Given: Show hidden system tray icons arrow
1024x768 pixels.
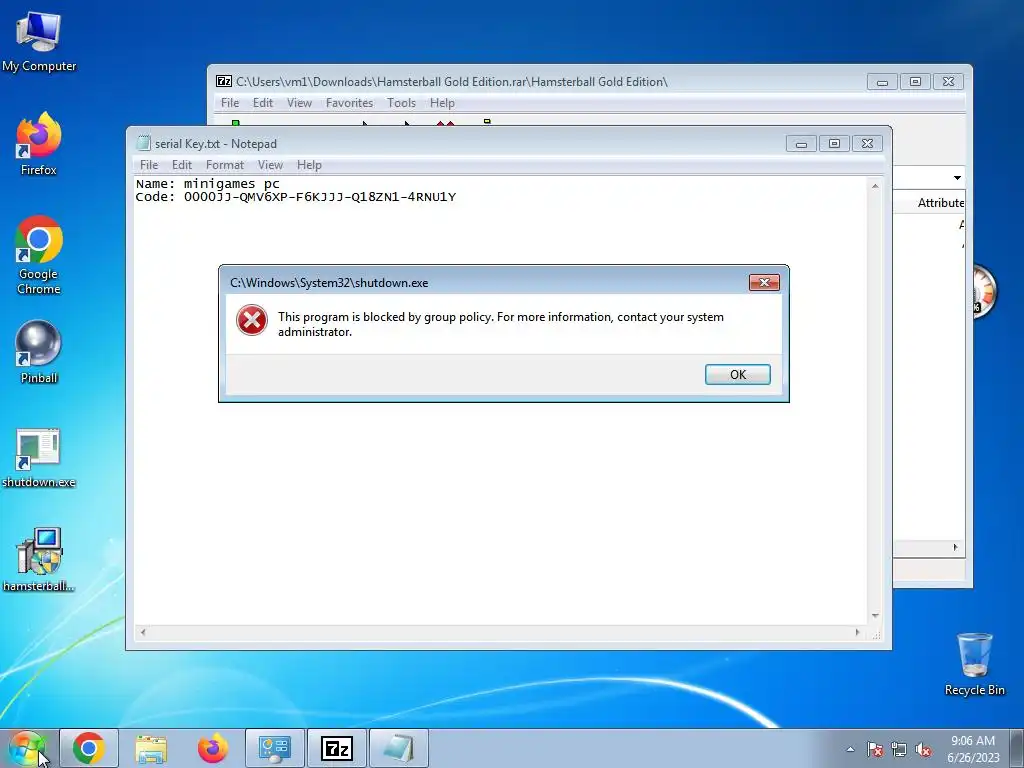Looking at the screenshot, I should (x=850, y=749).
